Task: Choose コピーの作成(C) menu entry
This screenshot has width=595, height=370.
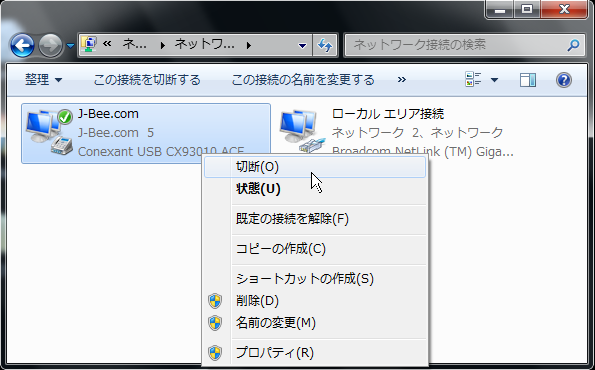Action: point(315,249)
